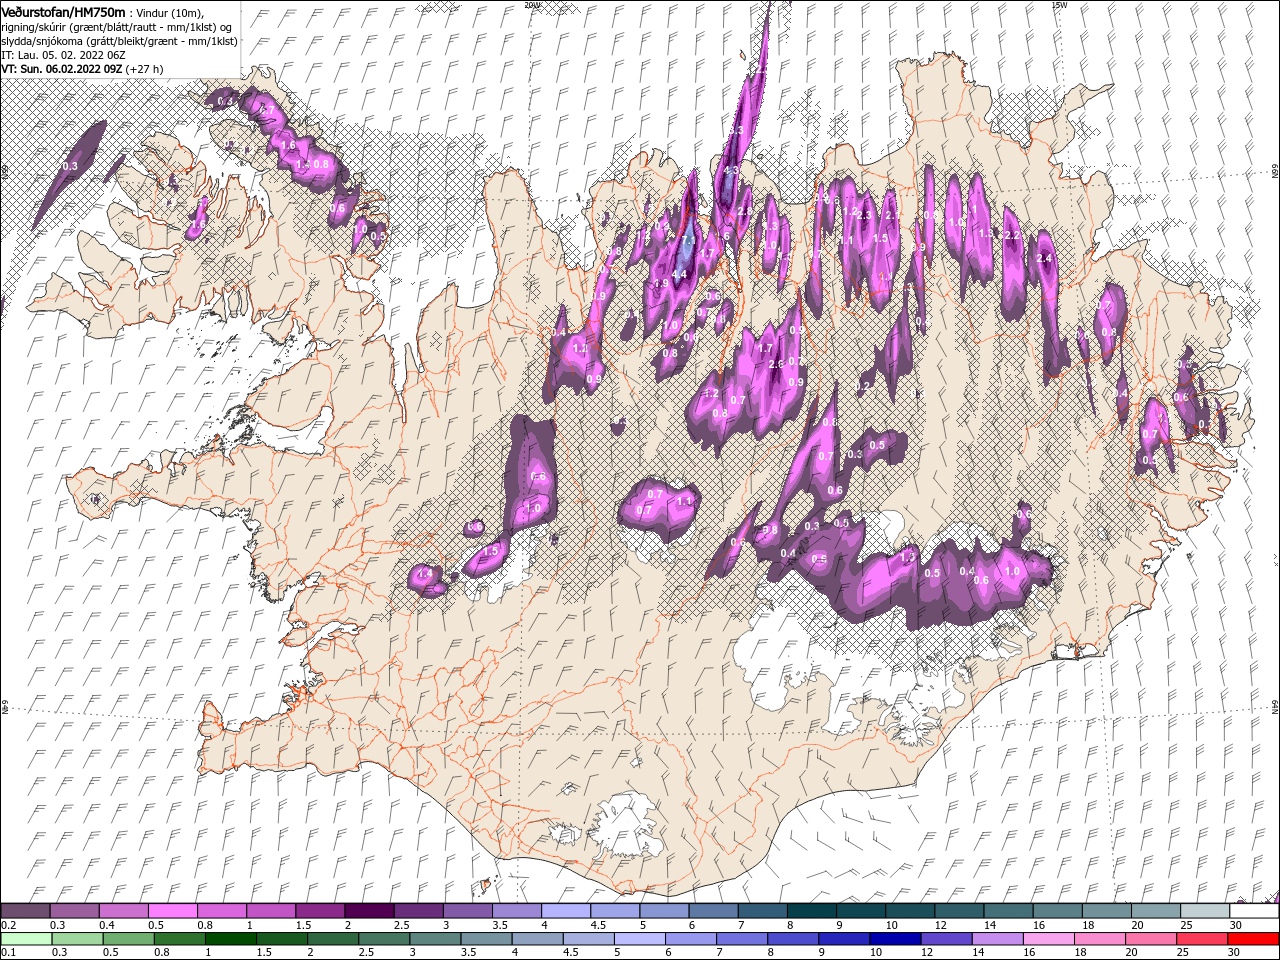Viewport: 1280px width, 960px height.
Task: Click the '20W' longitude label
Action: pos(532,5)
